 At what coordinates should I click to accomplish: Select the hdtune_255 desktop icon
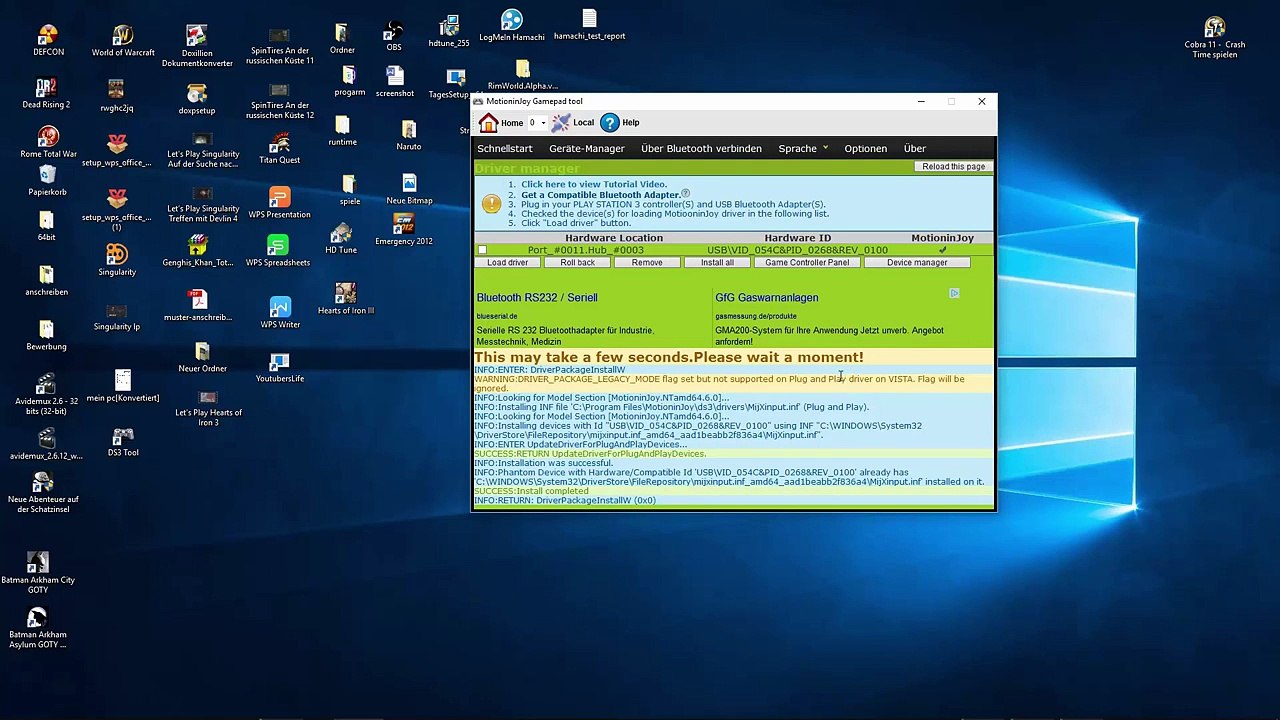pyautogui.click(x=449, y=32)
